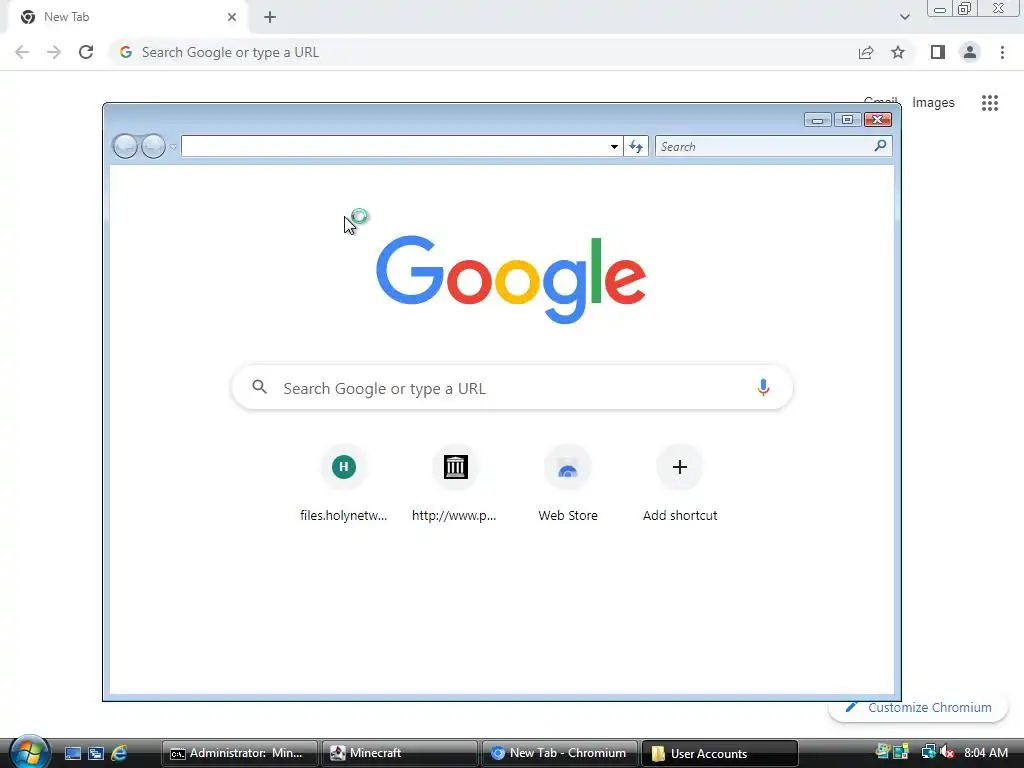Switch to New Tab - Chromium taskbar item
The image size is (1024, 768).
559,753
